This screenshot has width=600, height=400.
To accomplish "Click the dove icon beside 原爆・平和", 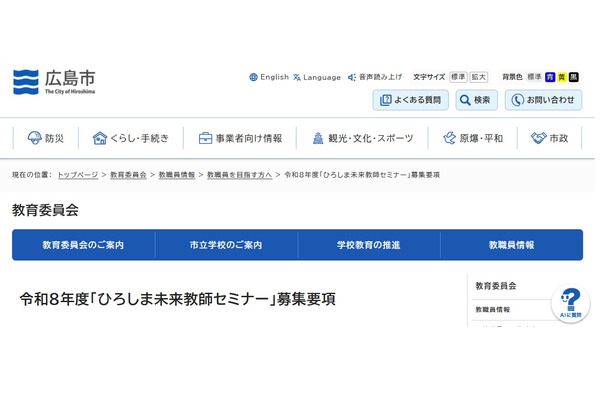I will pyautogui.click(x=450, y=138).
